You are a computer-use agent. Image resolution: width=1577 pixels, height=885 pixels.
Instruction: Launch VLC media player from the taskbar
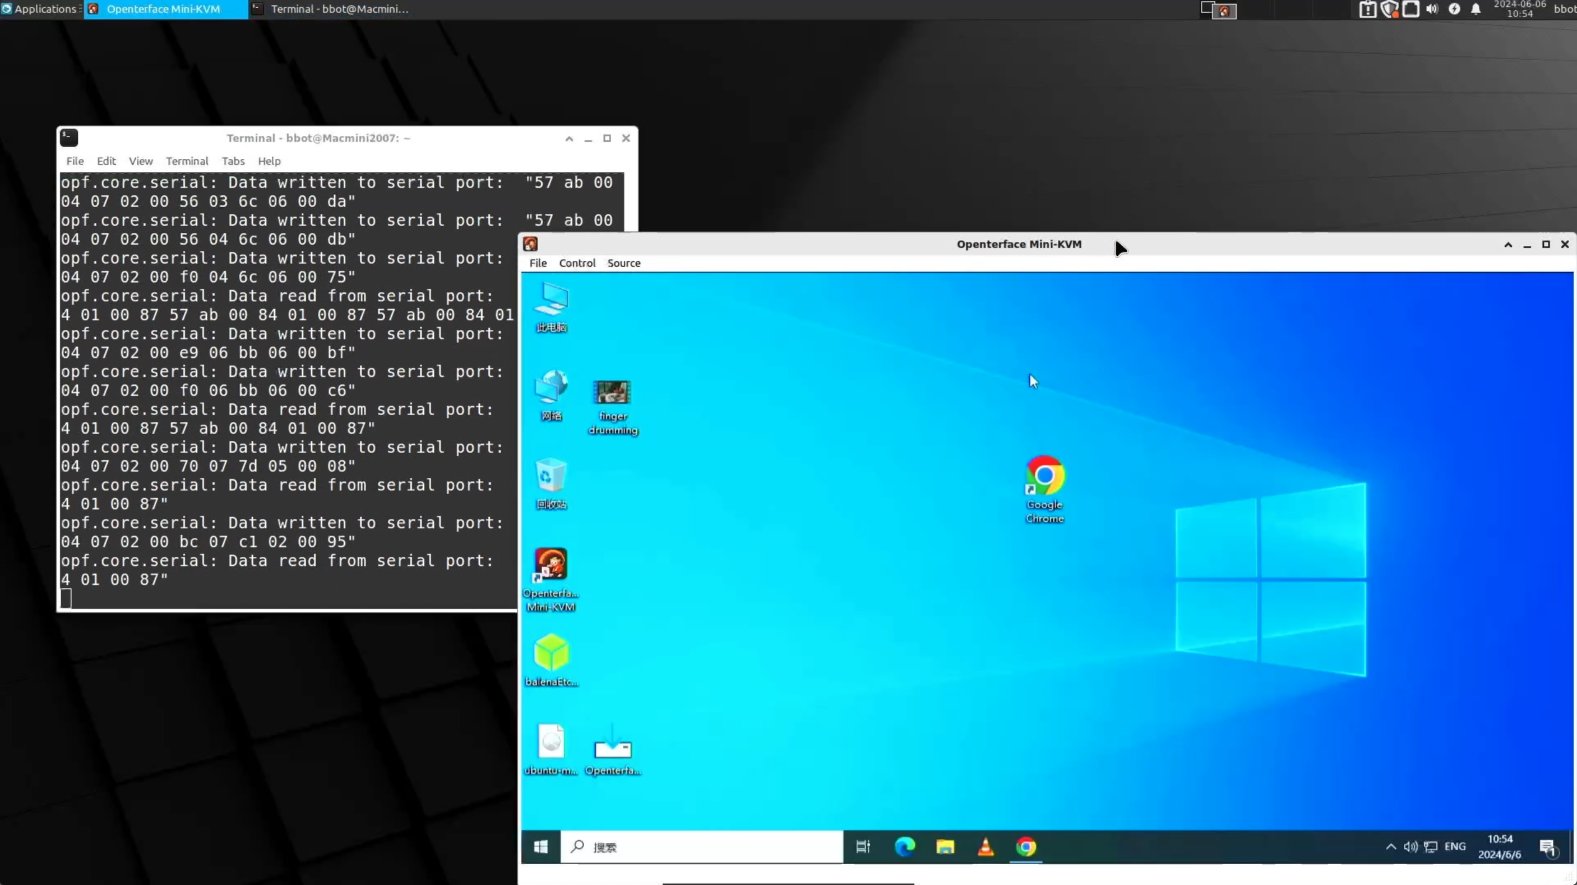[x=985, y=847]
